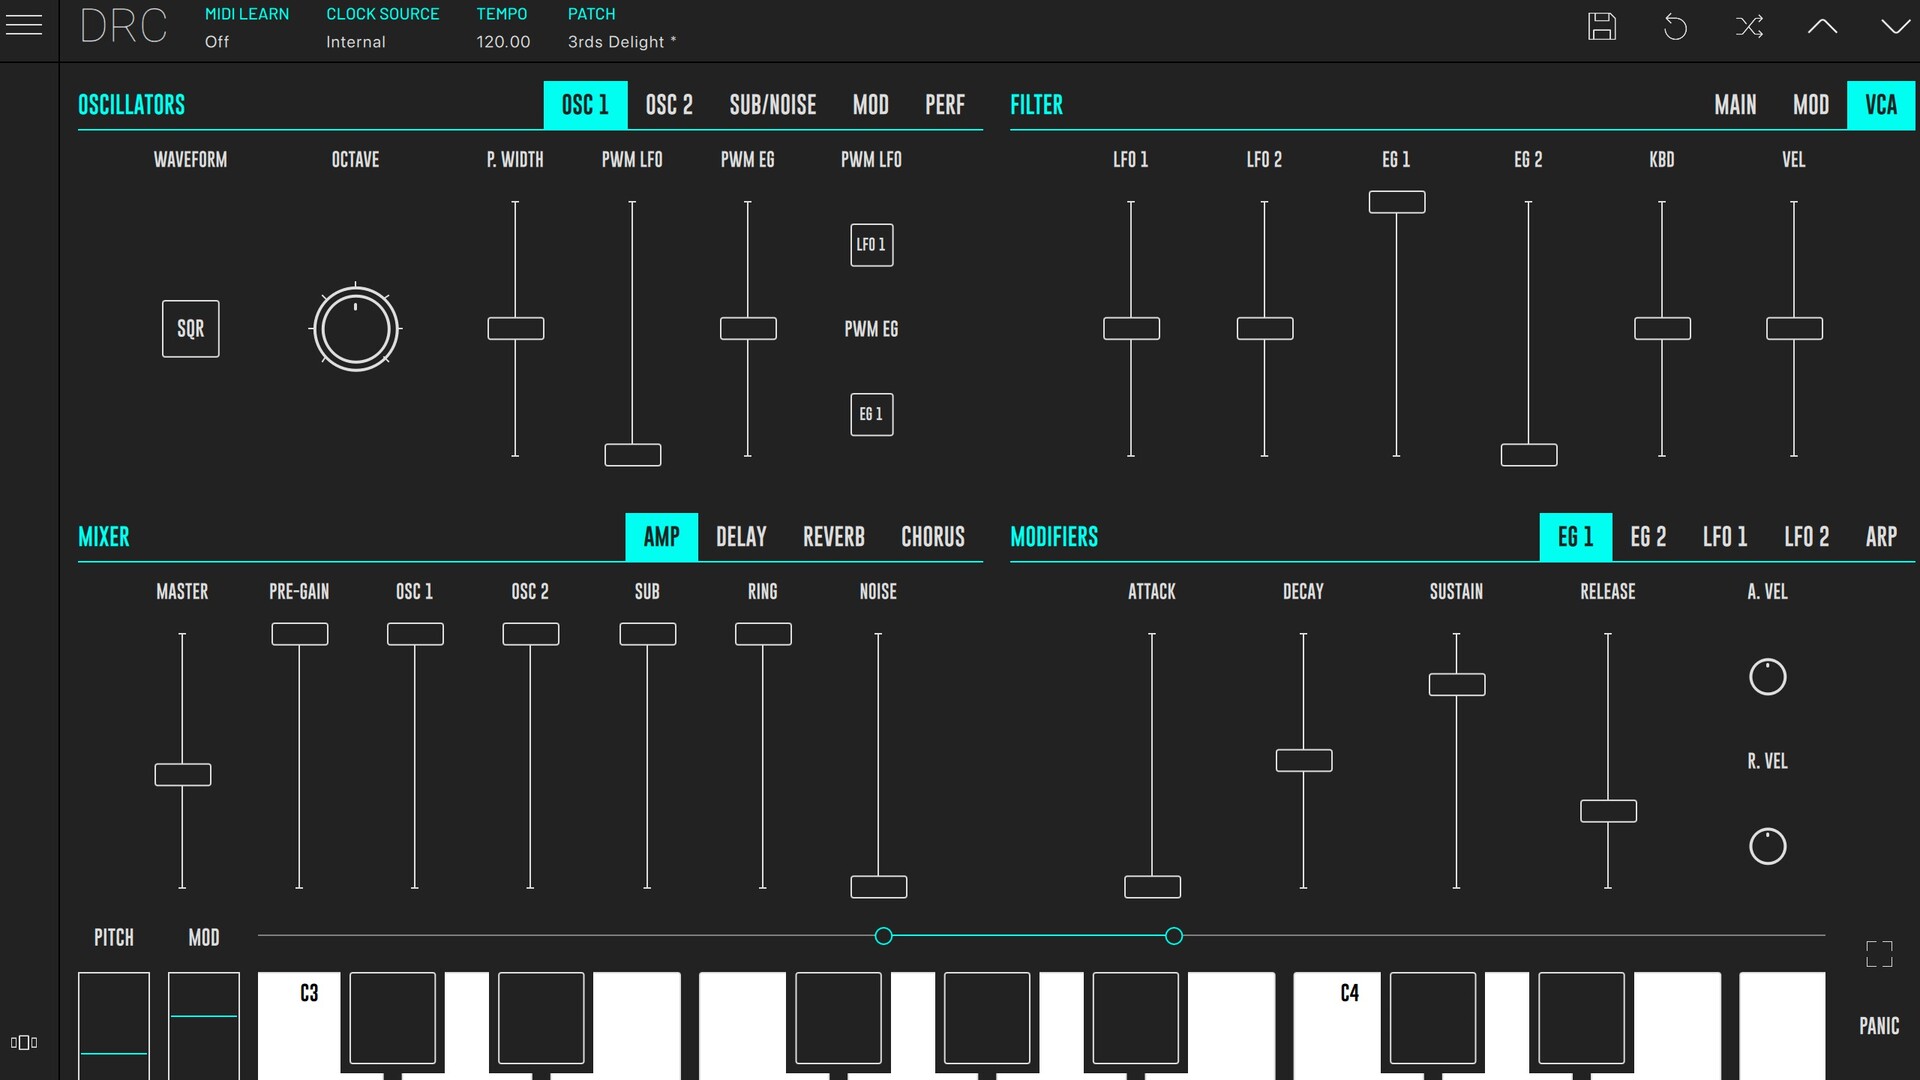Save the current patch
The width and height of the screenshot is (1920, 1080).
click(1602, 27)
